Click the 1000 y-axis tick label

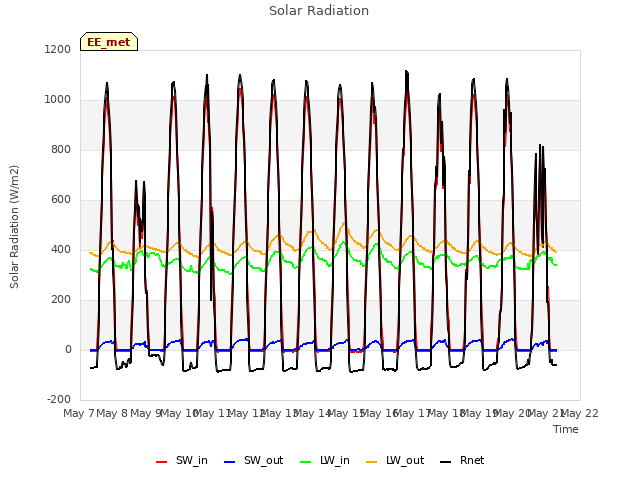coord(58,100)
